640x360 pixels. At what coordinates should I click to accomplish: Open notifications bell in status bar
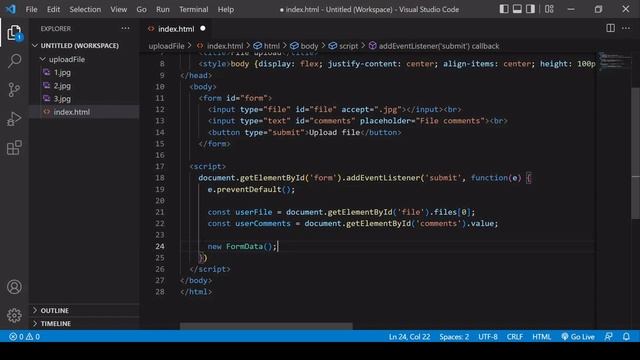click(626, 337)
